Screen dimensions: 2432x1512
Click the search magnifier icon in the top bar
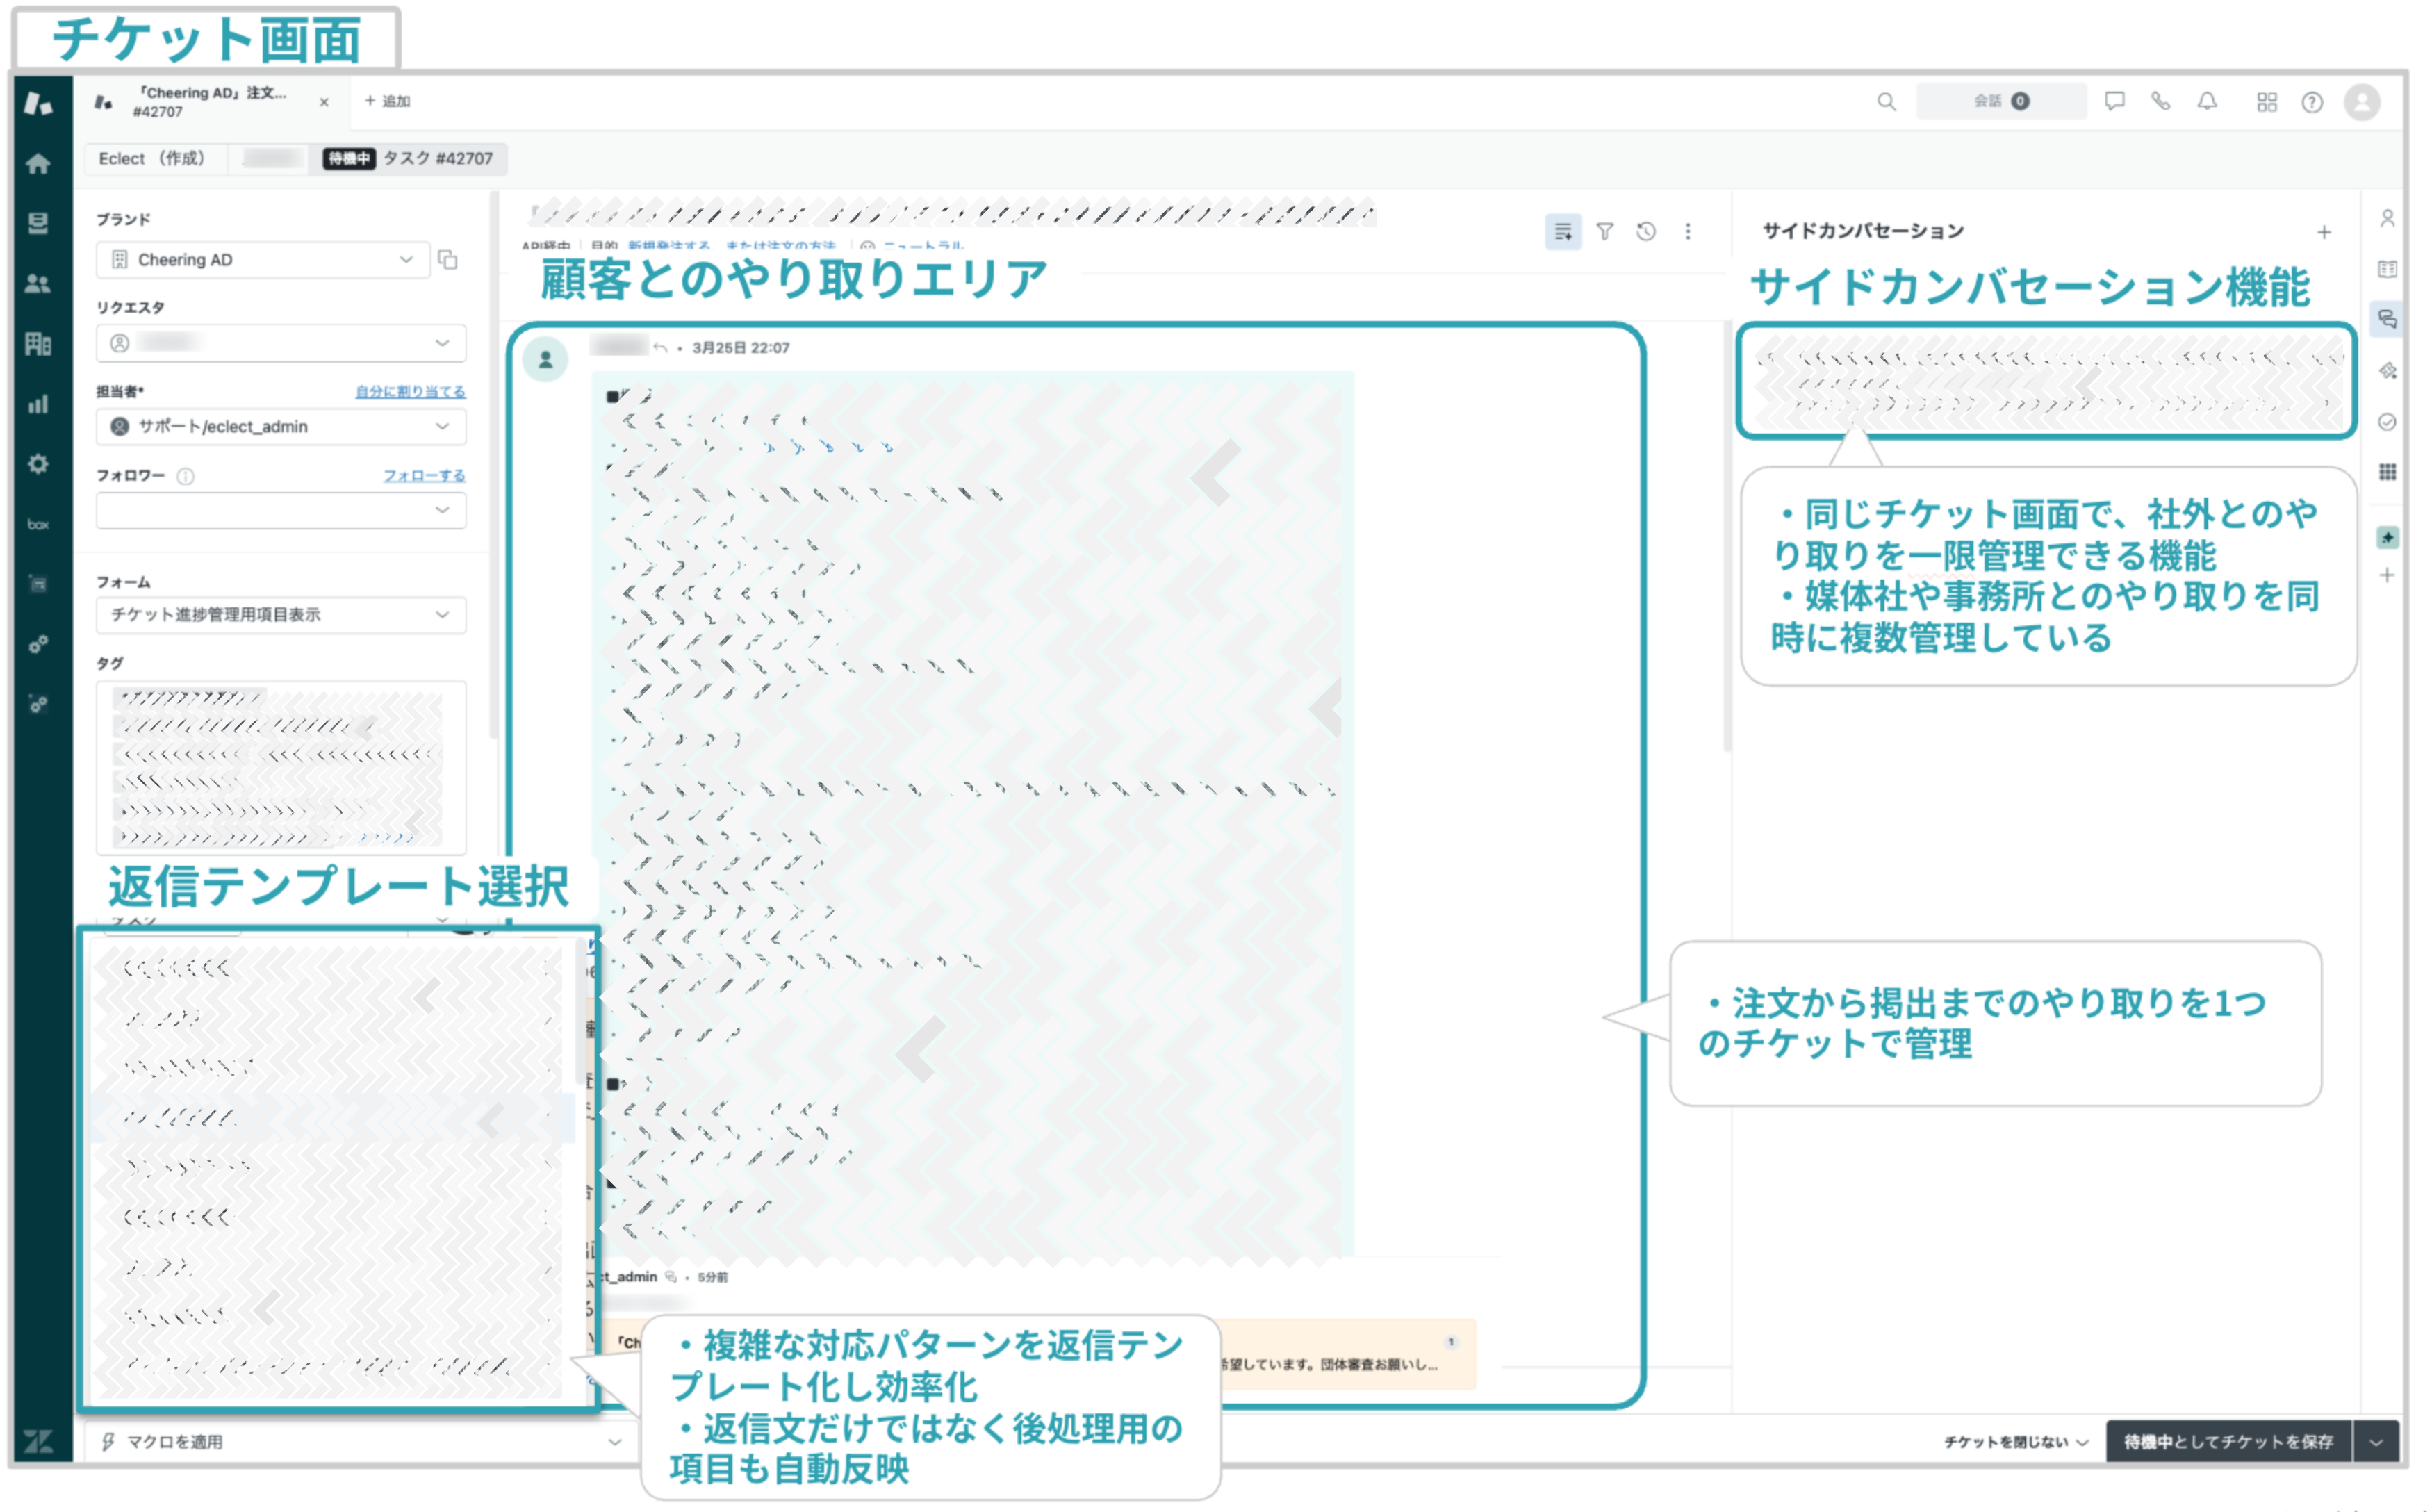coord(1886,101)
